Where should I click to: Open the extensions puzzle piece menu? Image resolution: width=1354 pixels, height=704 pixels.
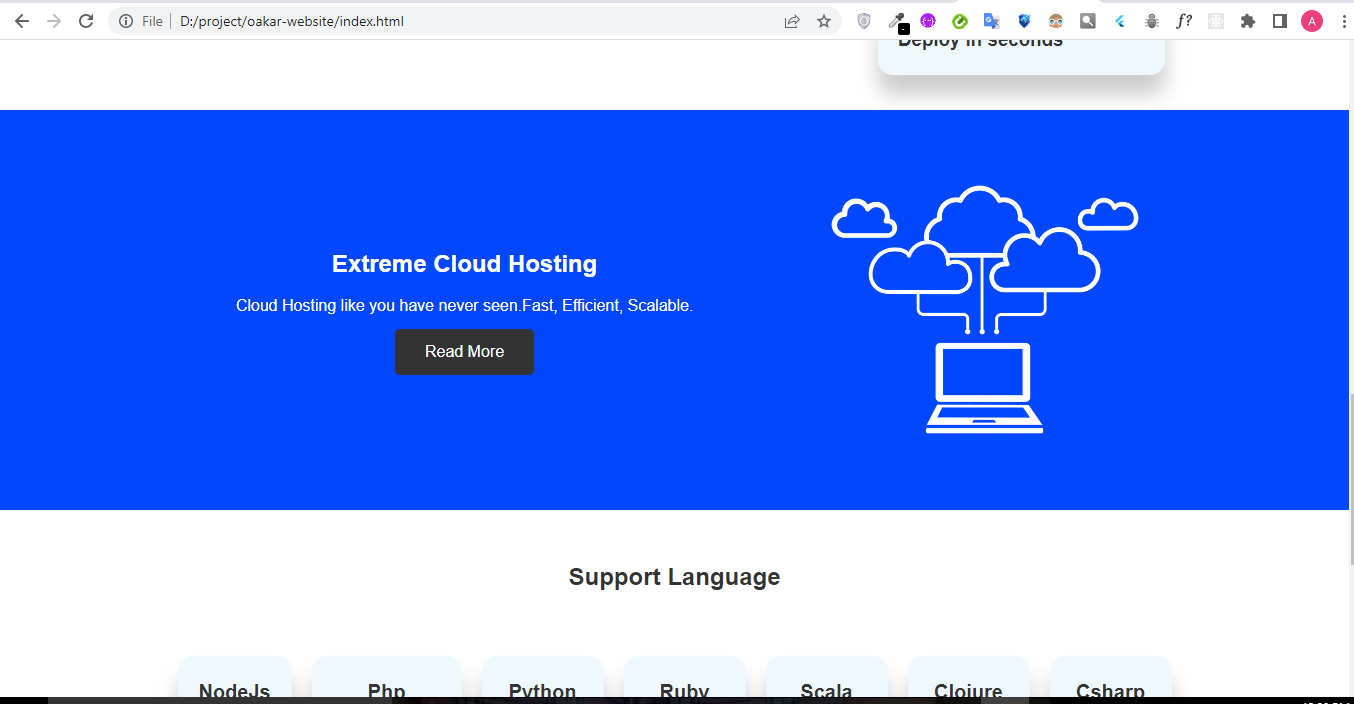pyautogui.click(x=1248, y=20)
